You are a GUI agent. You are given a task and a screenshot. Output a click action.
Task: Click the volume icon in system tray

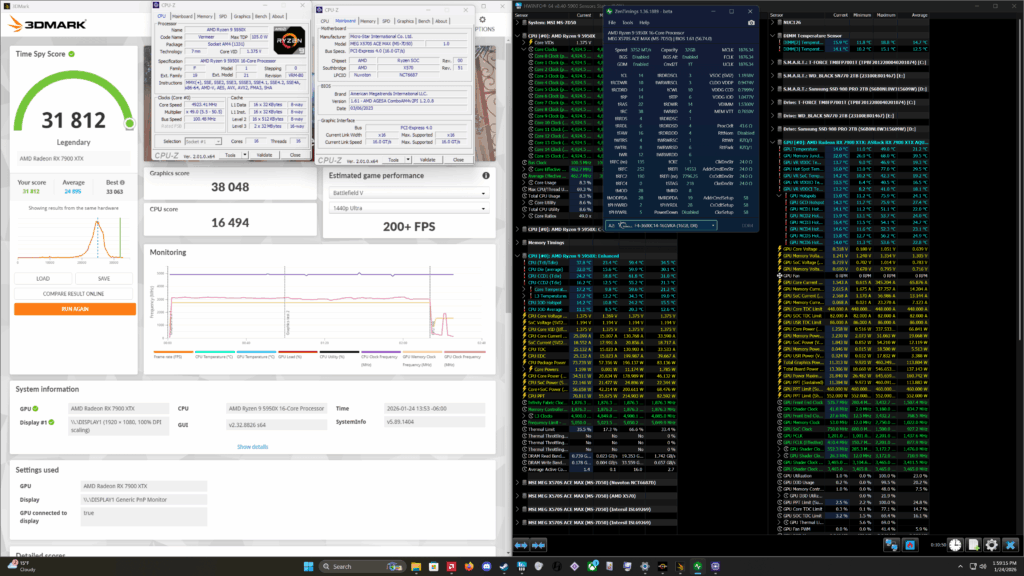tap(983, 566)
